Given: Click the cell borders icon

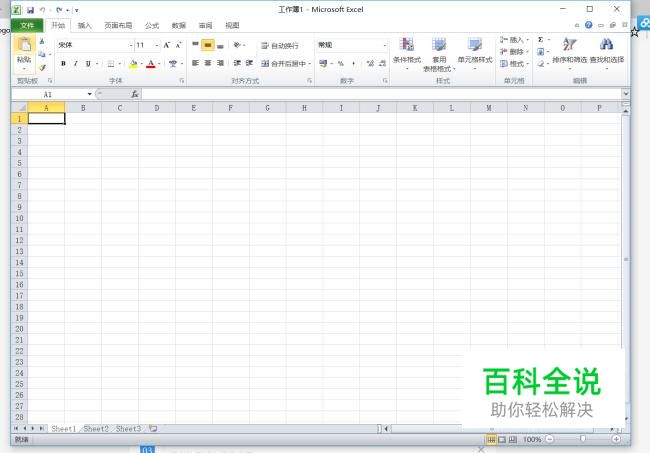Looking at the screenshot, I should [x=111, y=63].
